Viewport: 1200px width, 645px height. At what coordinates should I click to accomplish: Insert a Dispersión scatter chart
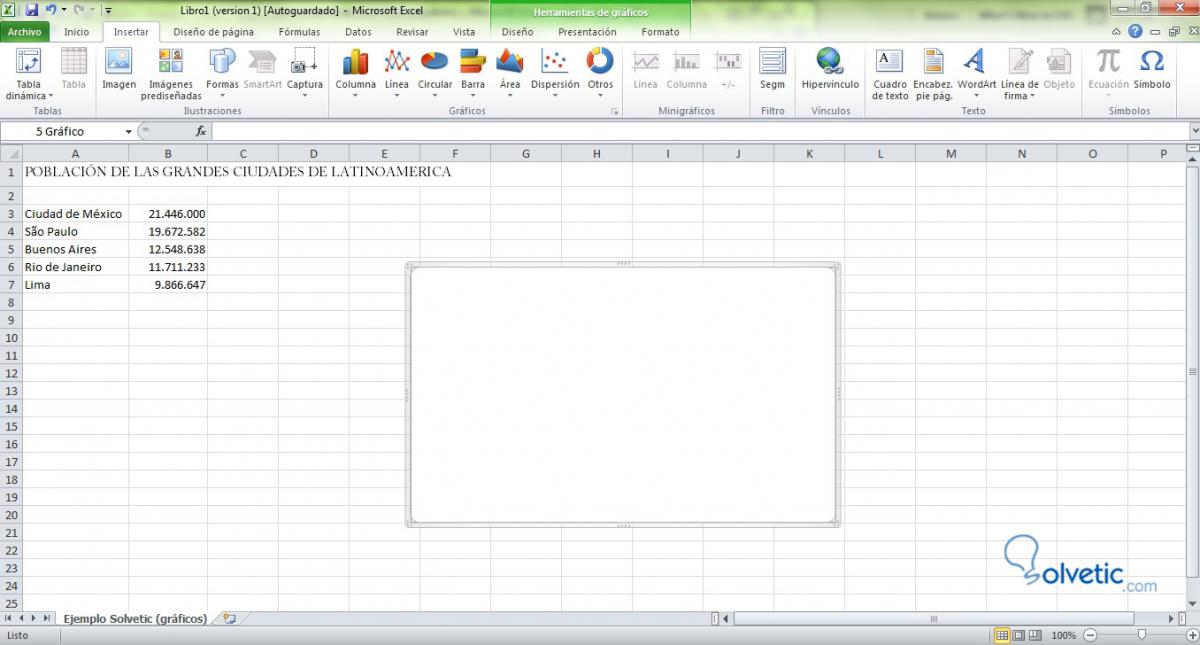555,73
